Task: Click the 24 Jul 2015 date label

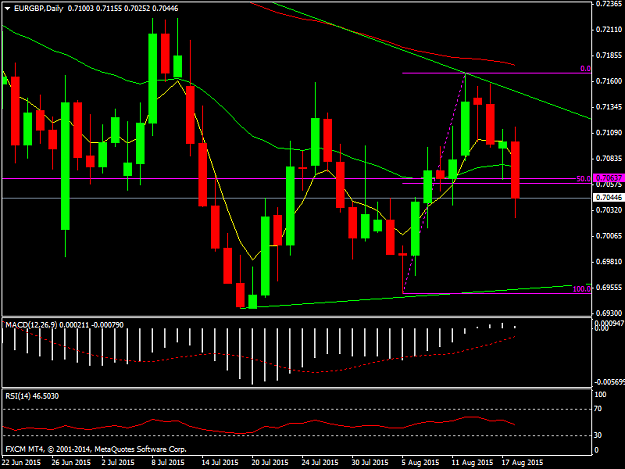Action: [x=320, y=462]
